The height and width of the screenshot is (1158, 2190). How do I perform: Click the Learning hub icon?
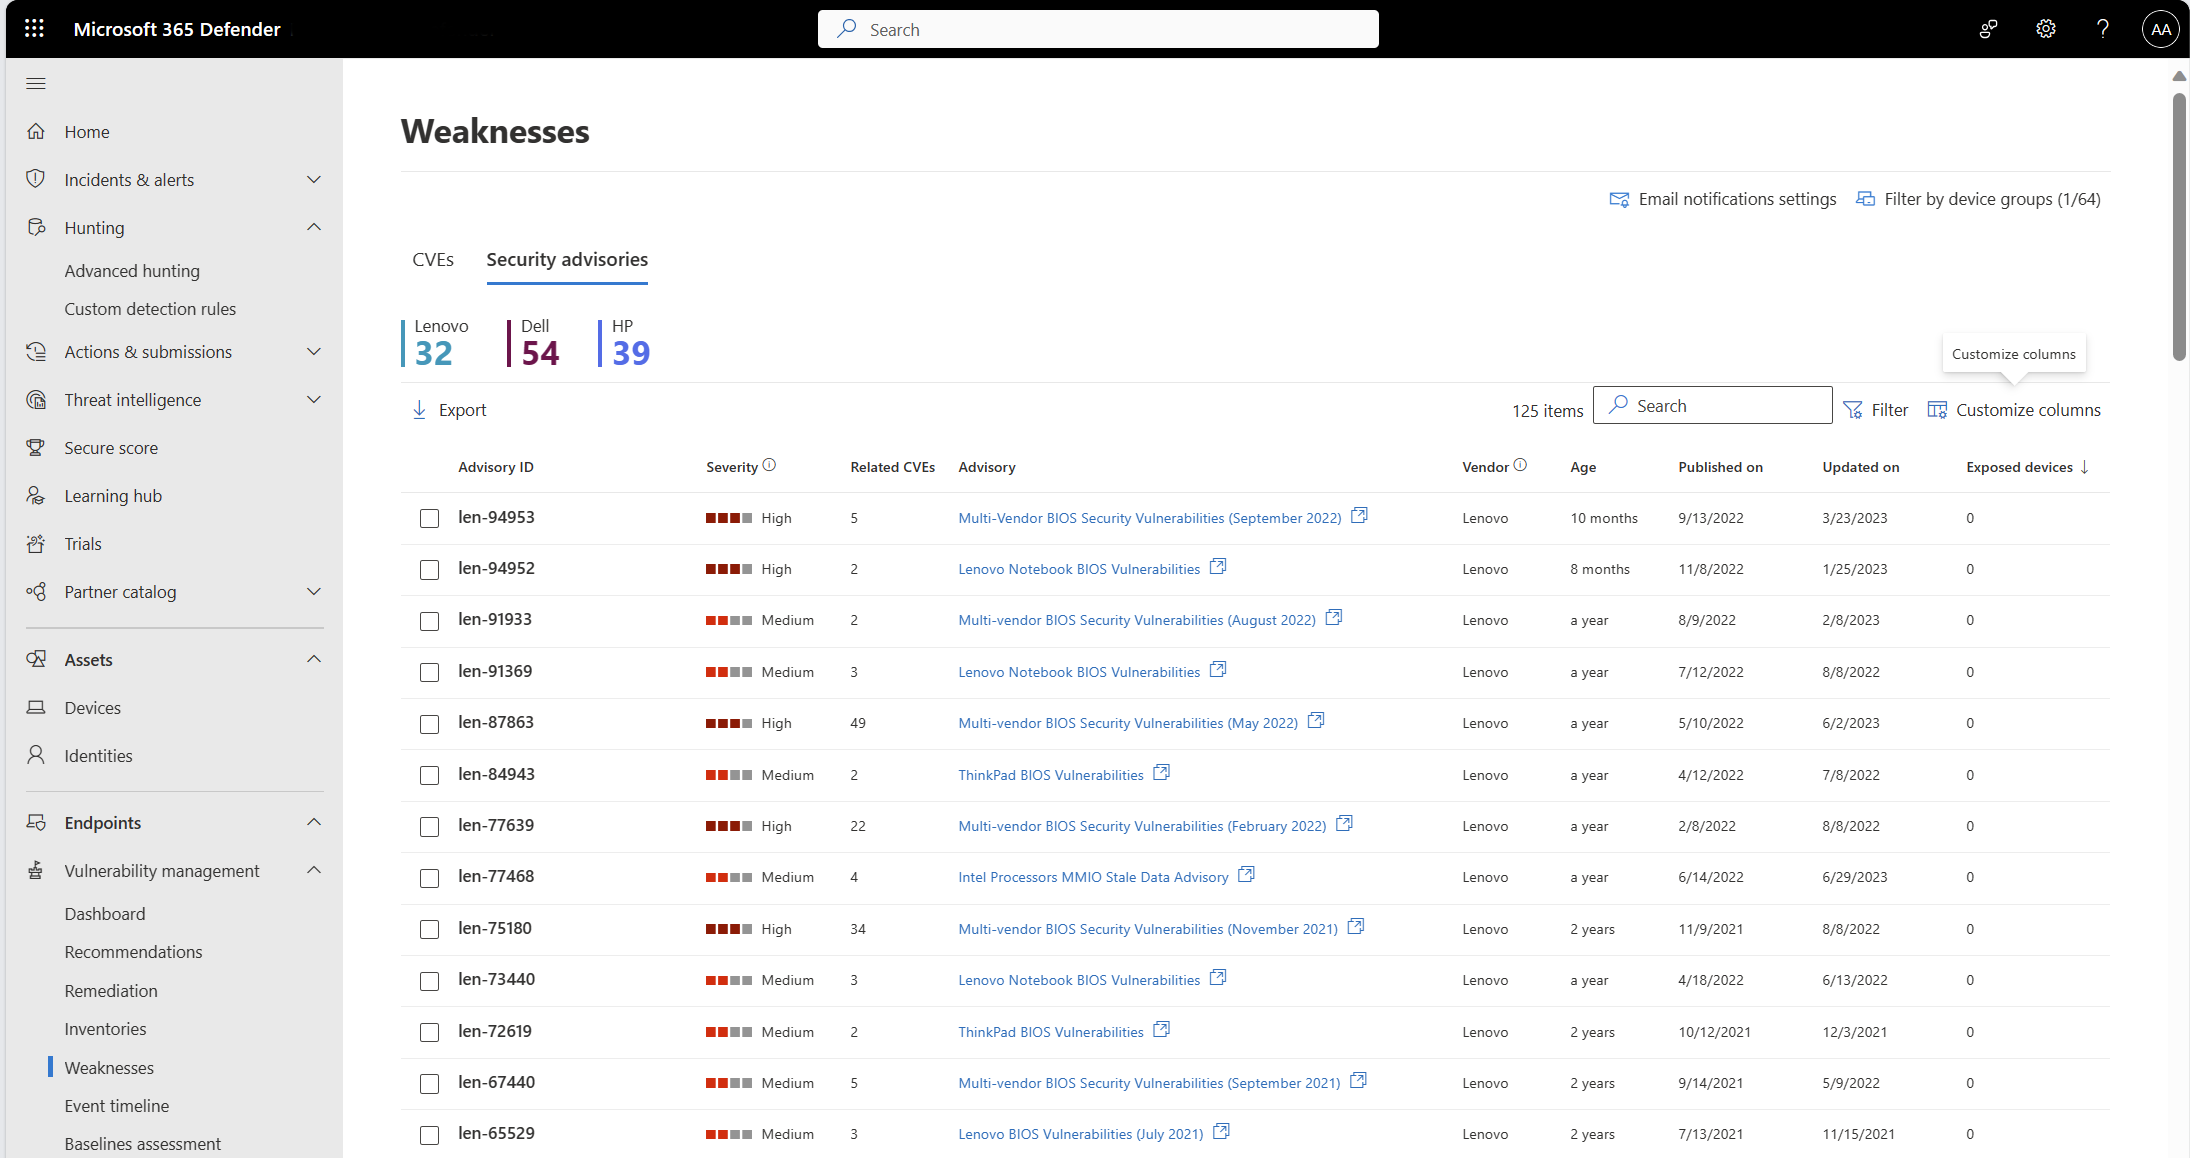coord(36,495)
